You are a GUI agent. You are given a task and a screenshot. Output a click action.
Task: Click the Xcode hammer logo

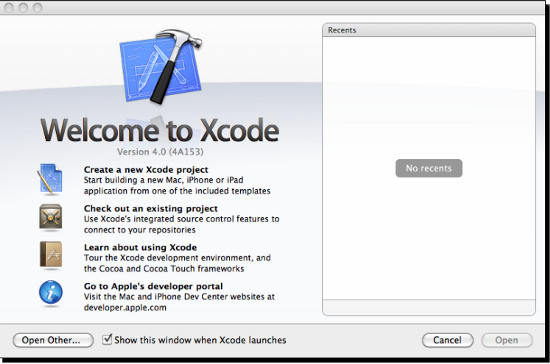(161, 67)
